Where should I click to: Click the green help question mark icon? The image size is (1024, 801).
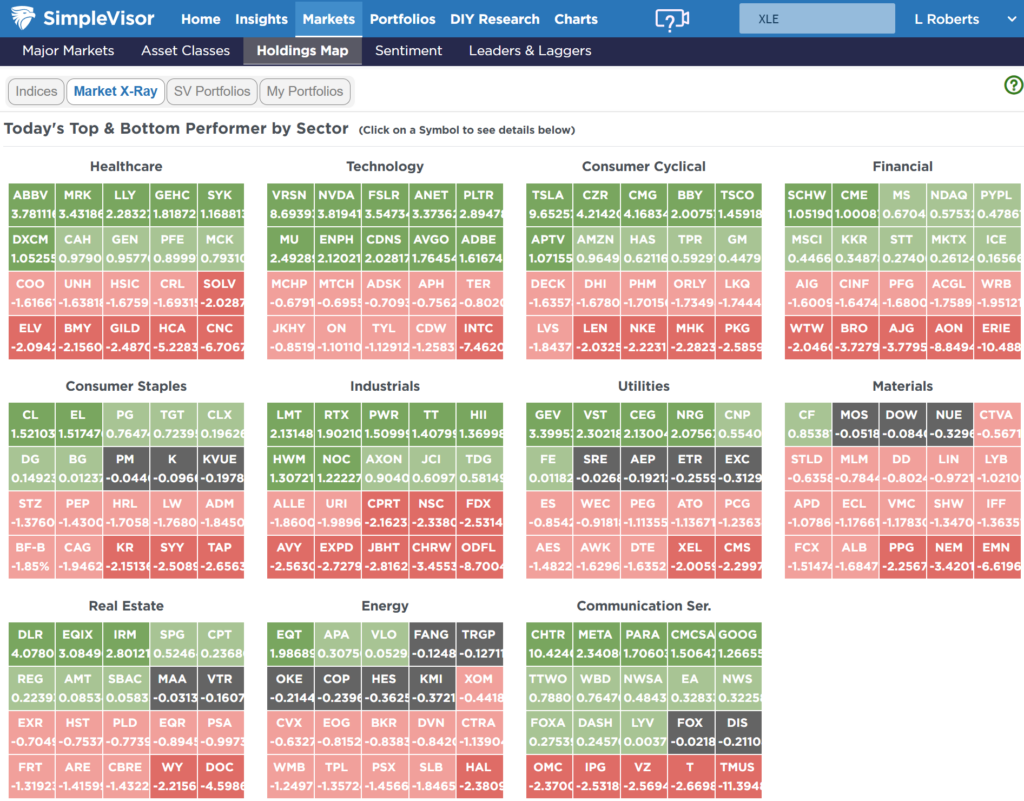(1014, 85)
